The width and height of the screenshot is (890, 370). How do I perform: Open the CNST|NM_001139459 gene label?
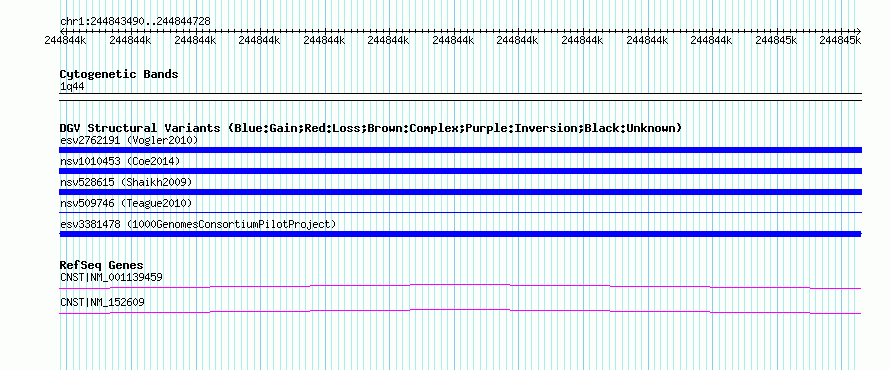[111, 278]
